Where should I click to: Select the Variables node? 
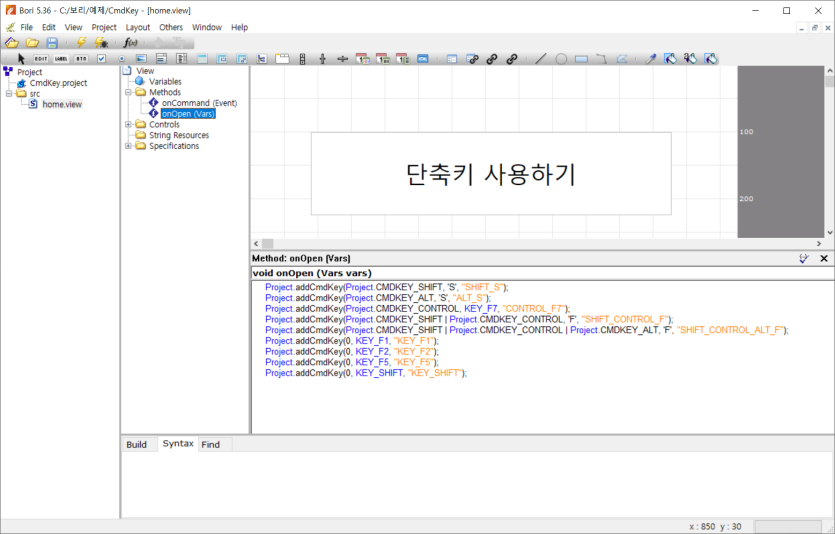[165, 81]
